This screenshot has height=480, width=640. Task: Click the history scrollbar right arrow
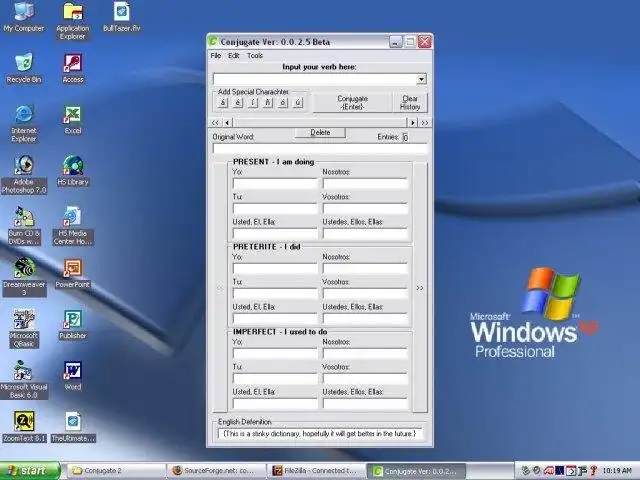(x=413, y=122)
